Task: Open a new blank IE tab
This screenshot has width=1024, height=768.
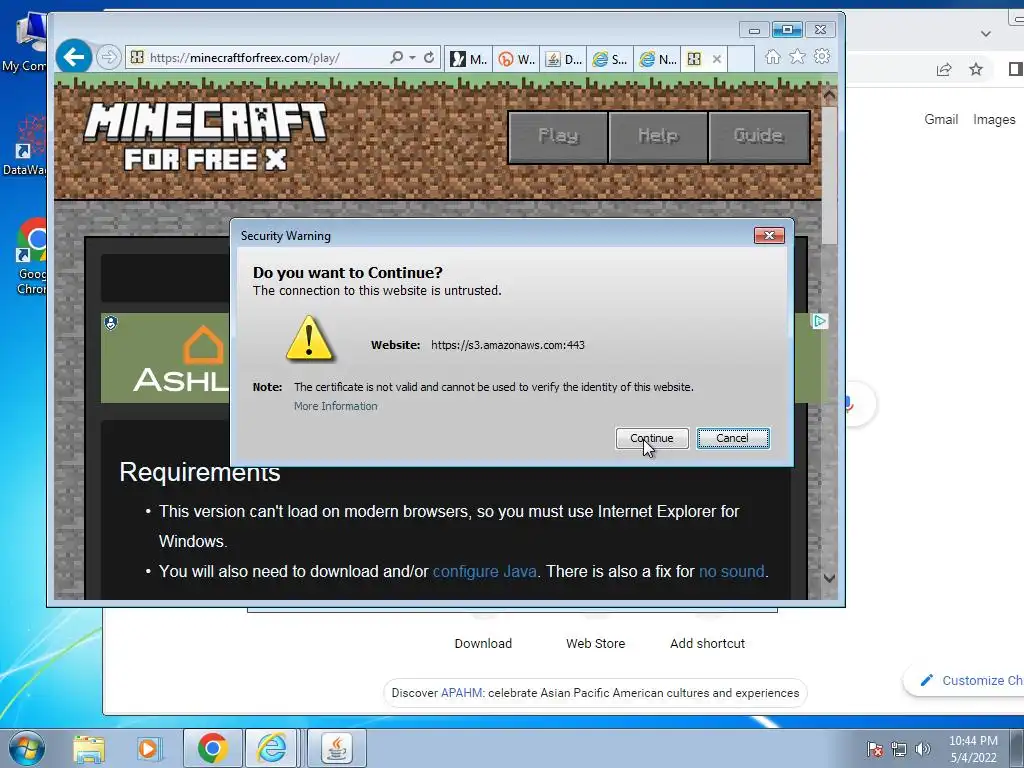Action: 741,59
